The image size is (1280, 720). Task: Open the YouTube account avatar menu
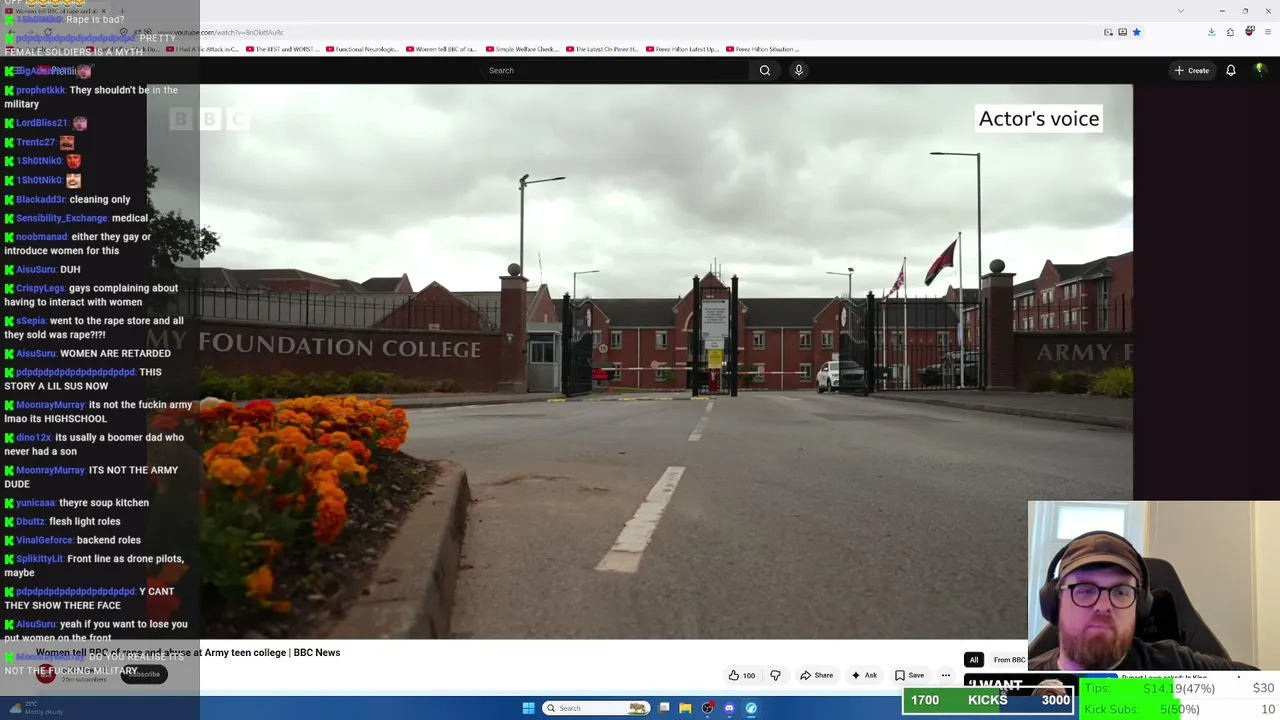pos(1260,70)
